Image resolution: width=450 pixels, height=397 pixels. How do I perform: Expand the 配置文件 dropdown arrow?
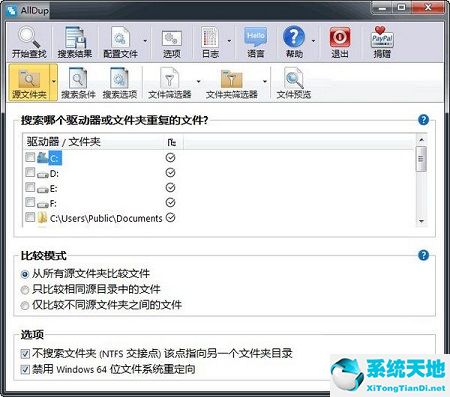point(145,41)
